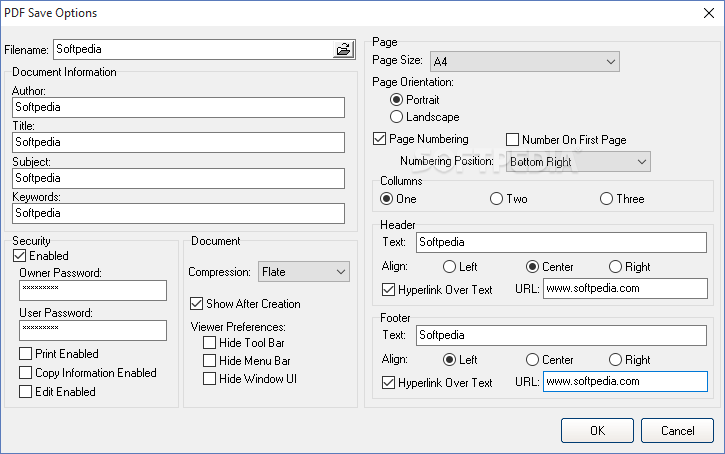Click the Title input field

(x=178, y=142)
